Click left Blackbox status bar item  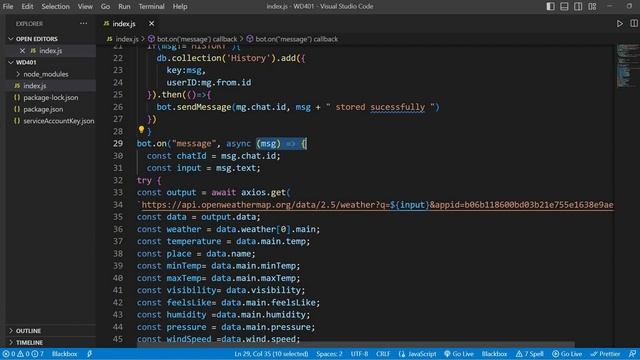pyautogui.click(x=64, y=354)
